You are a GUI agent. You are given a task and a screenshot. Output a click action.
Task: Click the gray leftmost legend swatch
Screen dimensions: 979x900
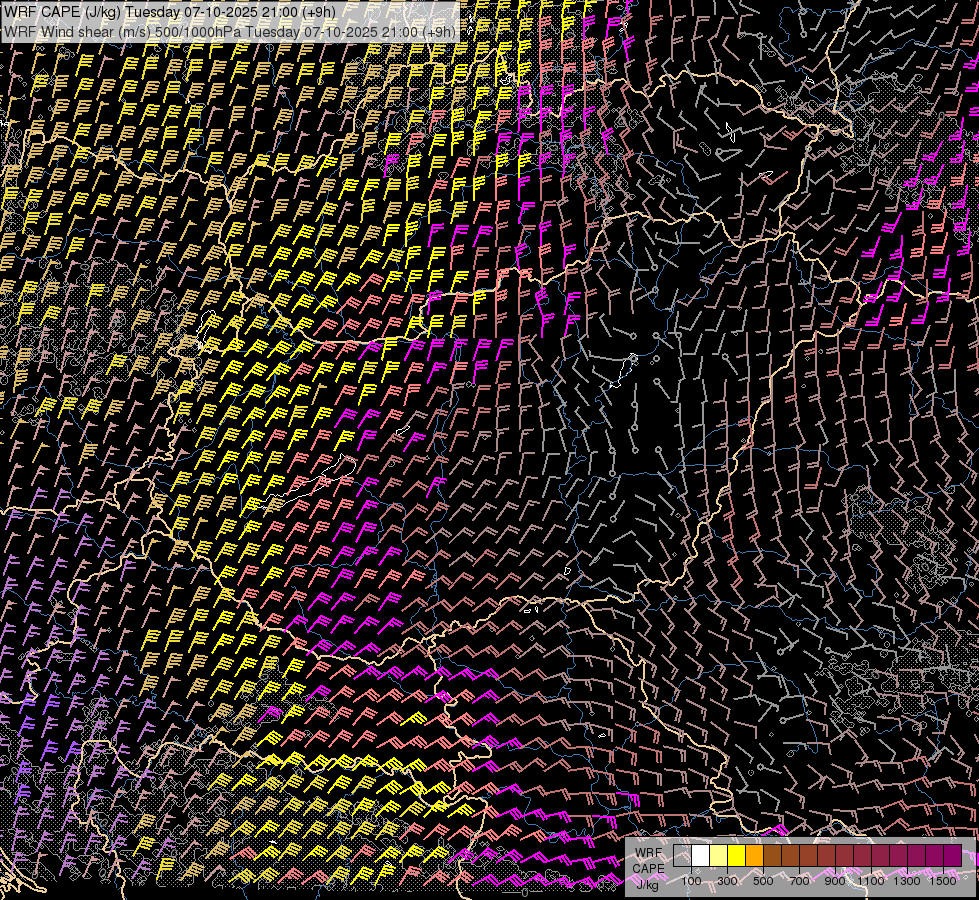(683, 856)
